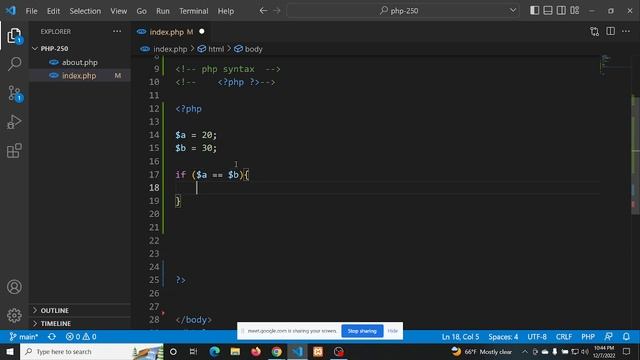Toggle Secondary Side Bar visibility
The width and height of the screenshot is (640, 360).
[561, 11]
